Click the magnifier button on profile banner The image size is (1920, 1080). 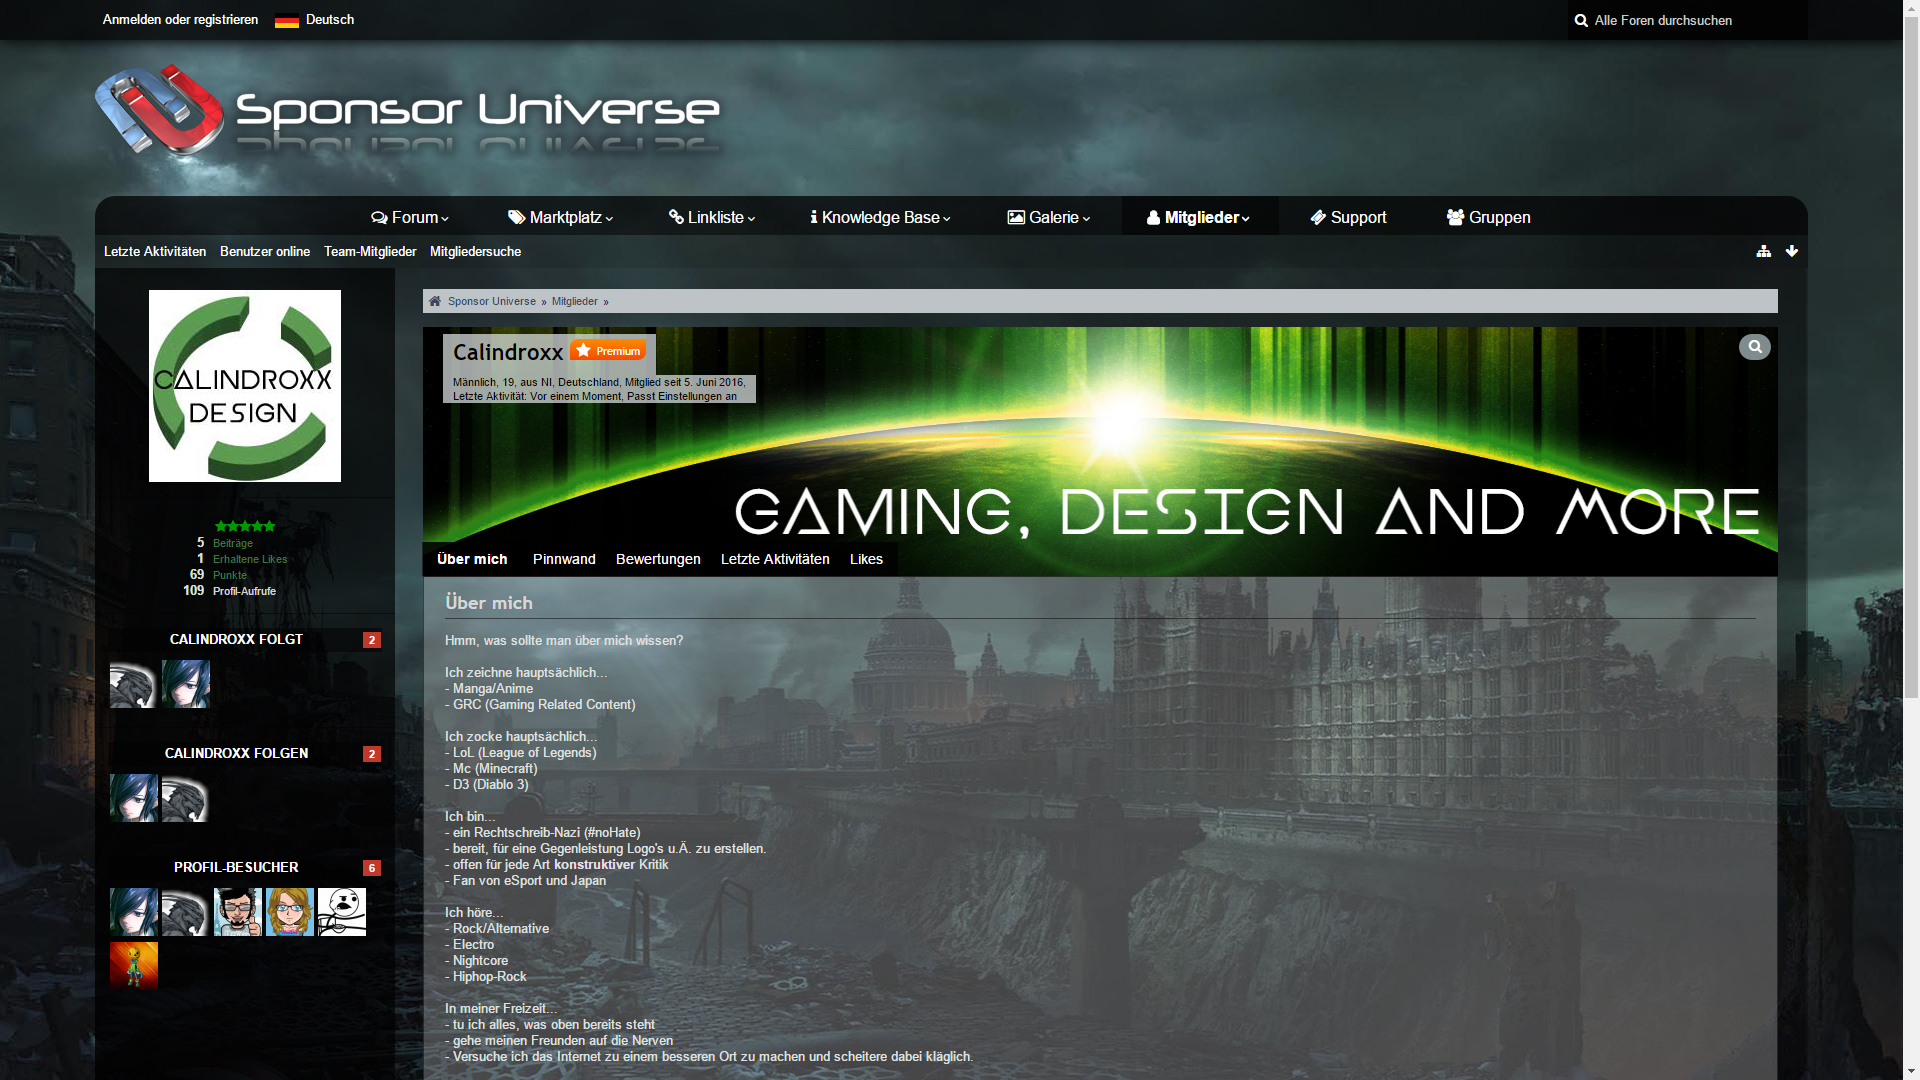coord(1754,347)
